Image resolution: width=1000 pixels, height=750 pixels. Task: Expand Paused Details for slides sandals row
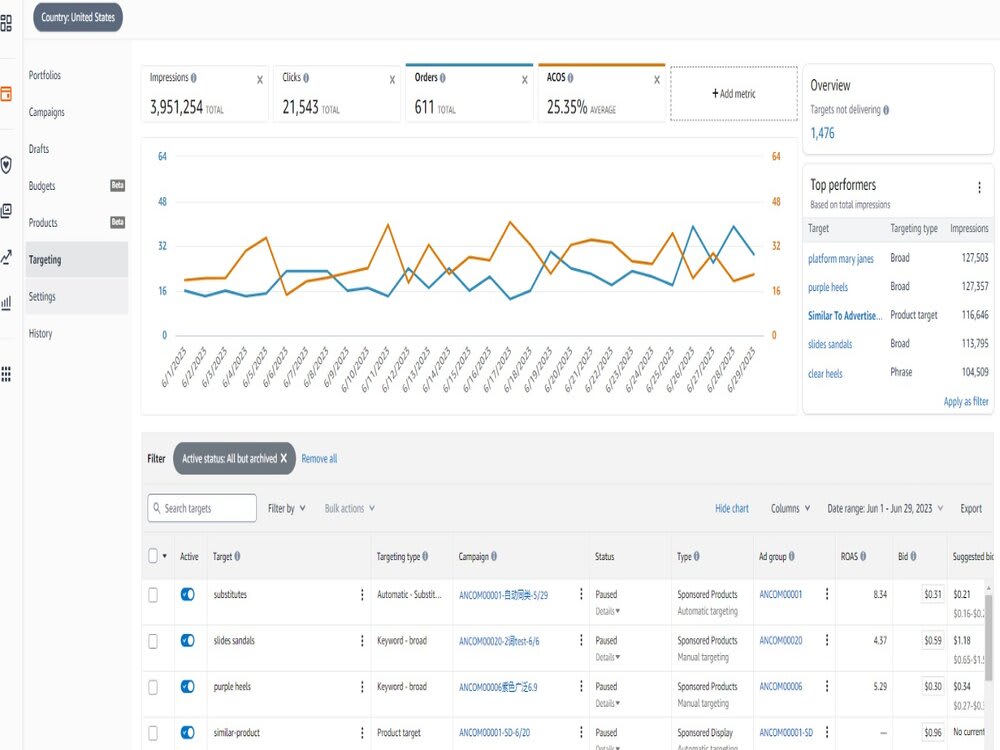click(607, 657)
